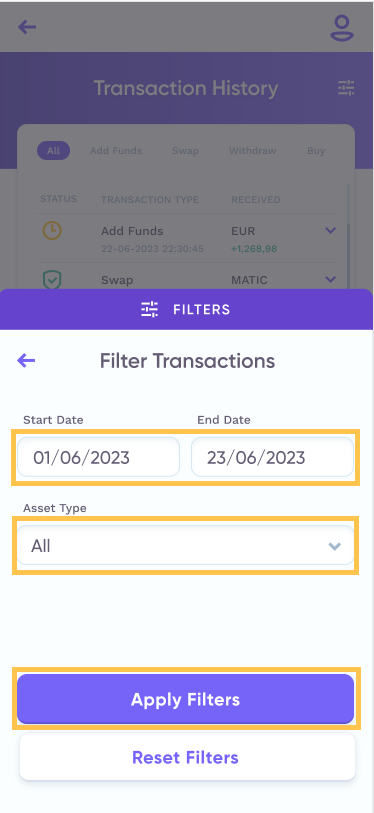Open the Asset Type dropdown
This screenshot has width=374, height=813.
pos(186,545)
